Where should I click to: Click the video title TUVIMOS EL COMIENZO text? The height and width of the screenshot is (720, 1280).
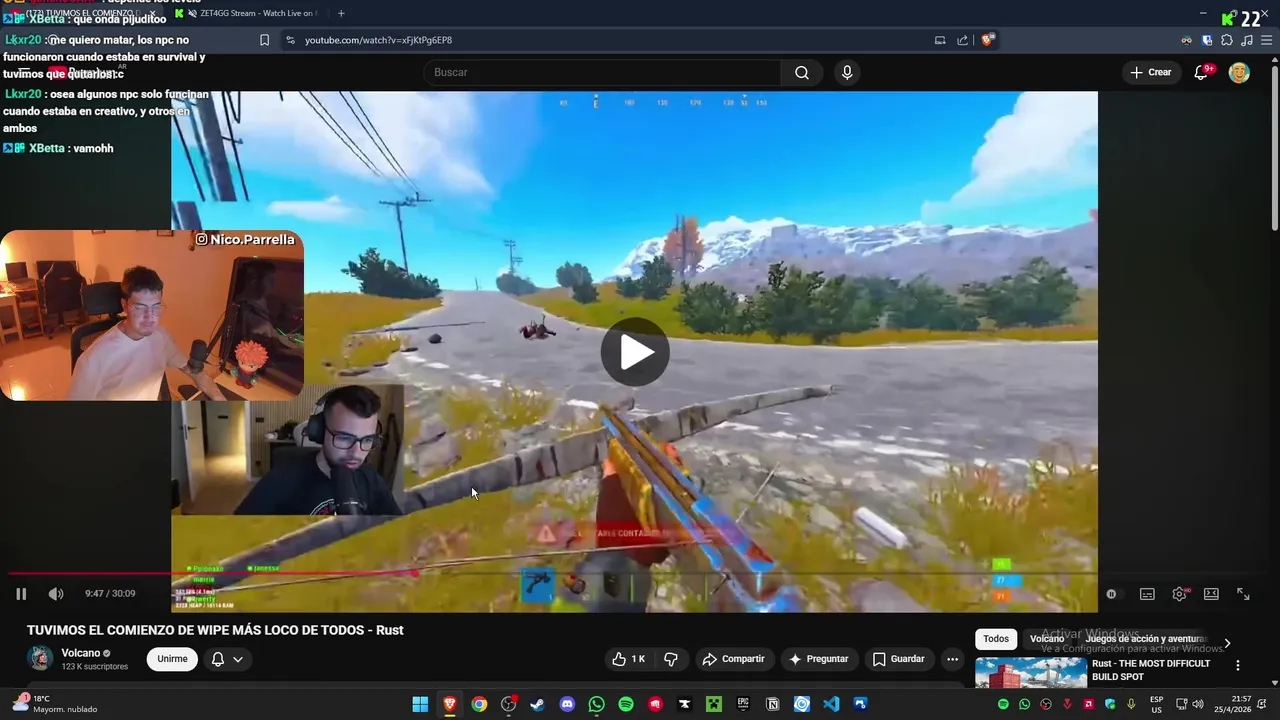215,630
